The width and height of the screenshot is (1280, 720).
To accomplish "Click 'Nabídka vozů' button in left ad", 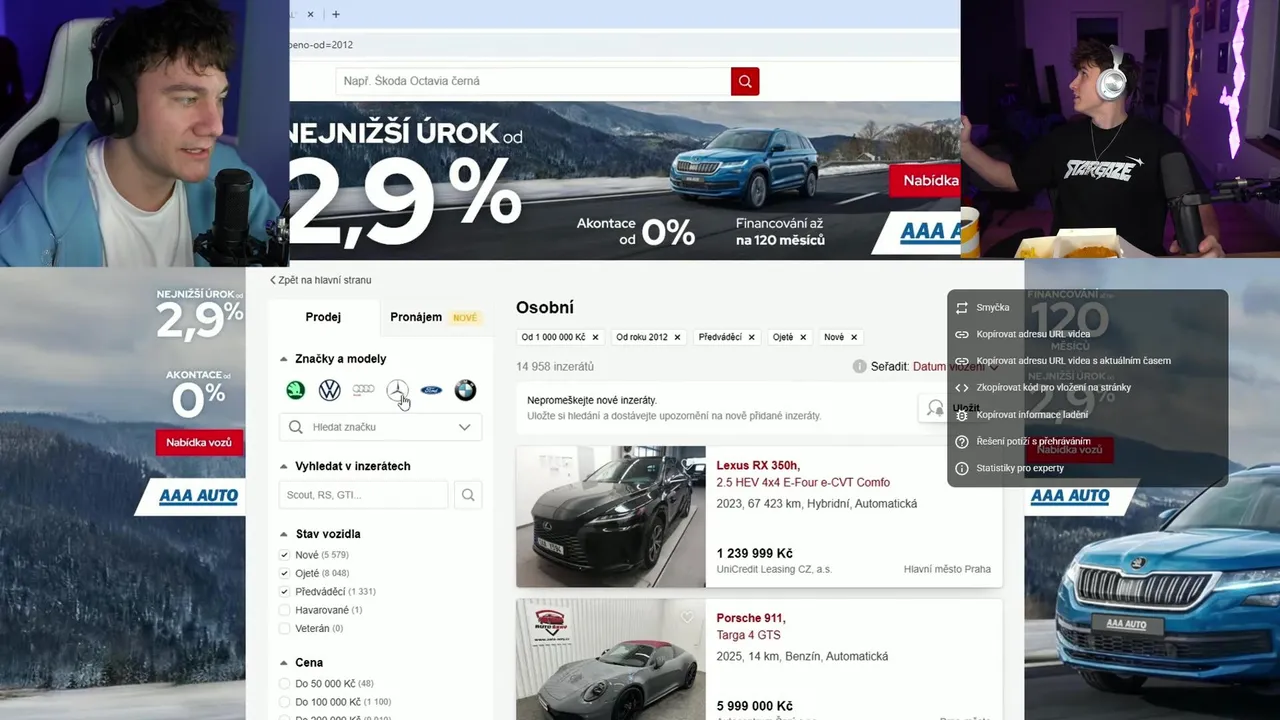I will point(199,442).
